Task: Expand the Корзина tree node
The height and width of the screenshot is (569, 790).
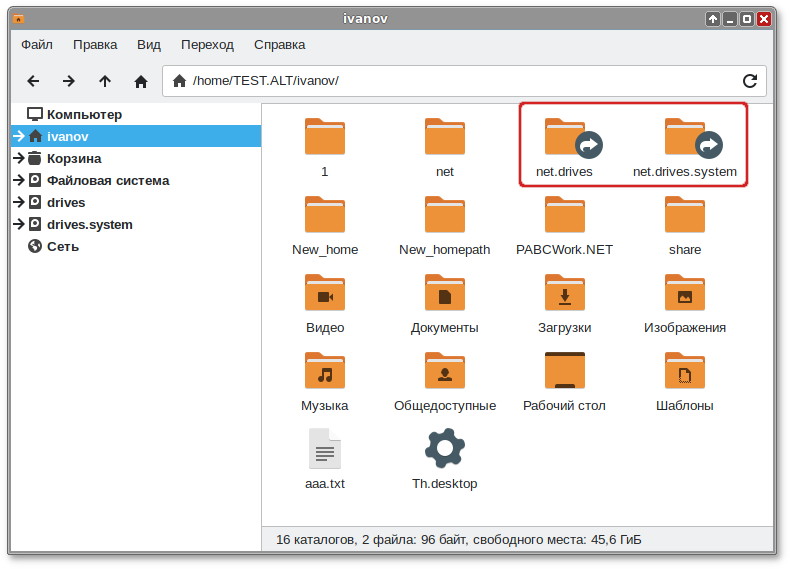Action: (19, 158)
